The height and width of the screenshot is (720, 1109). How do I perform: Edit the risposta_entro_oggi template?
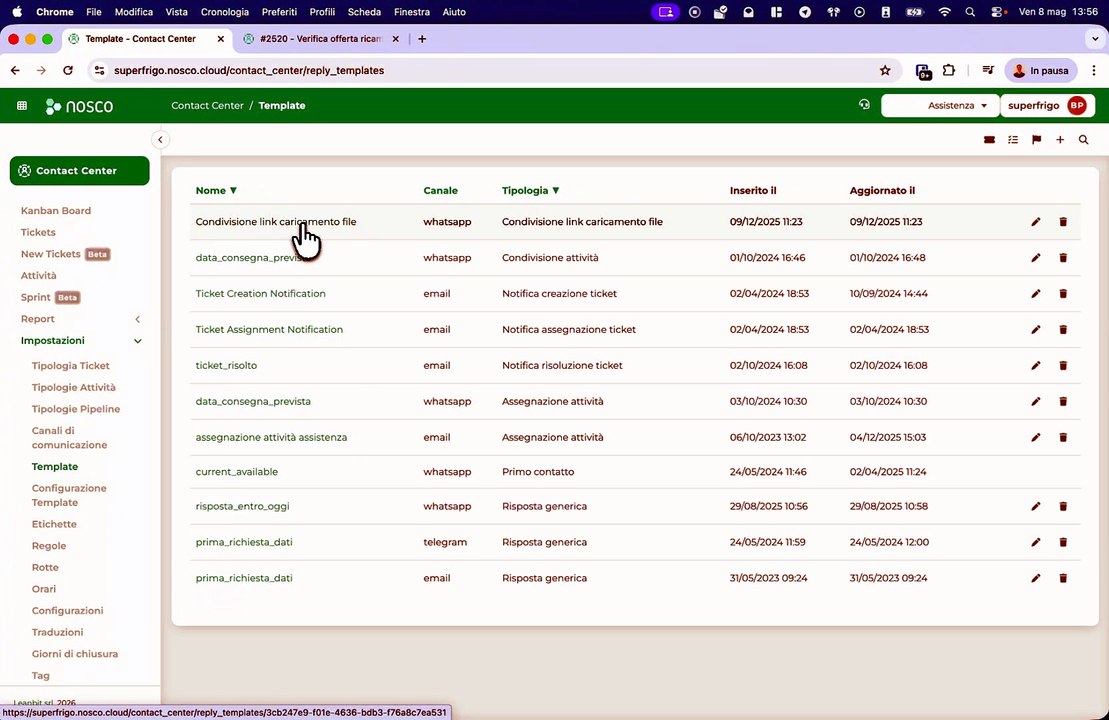tap(1035, 506)
